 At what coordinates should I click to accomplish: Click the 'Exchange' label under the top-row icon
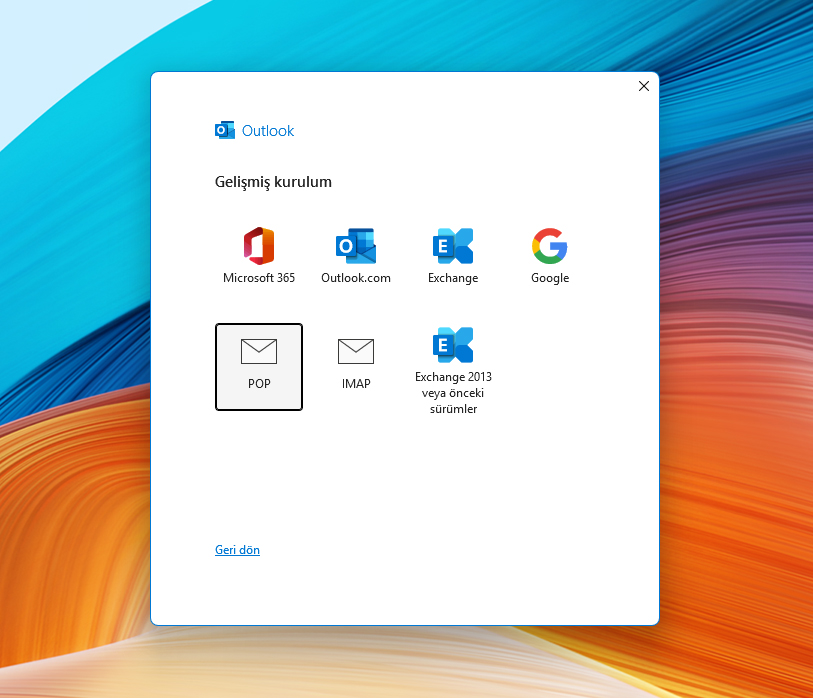pyautogui.click(x=453, y=278)
